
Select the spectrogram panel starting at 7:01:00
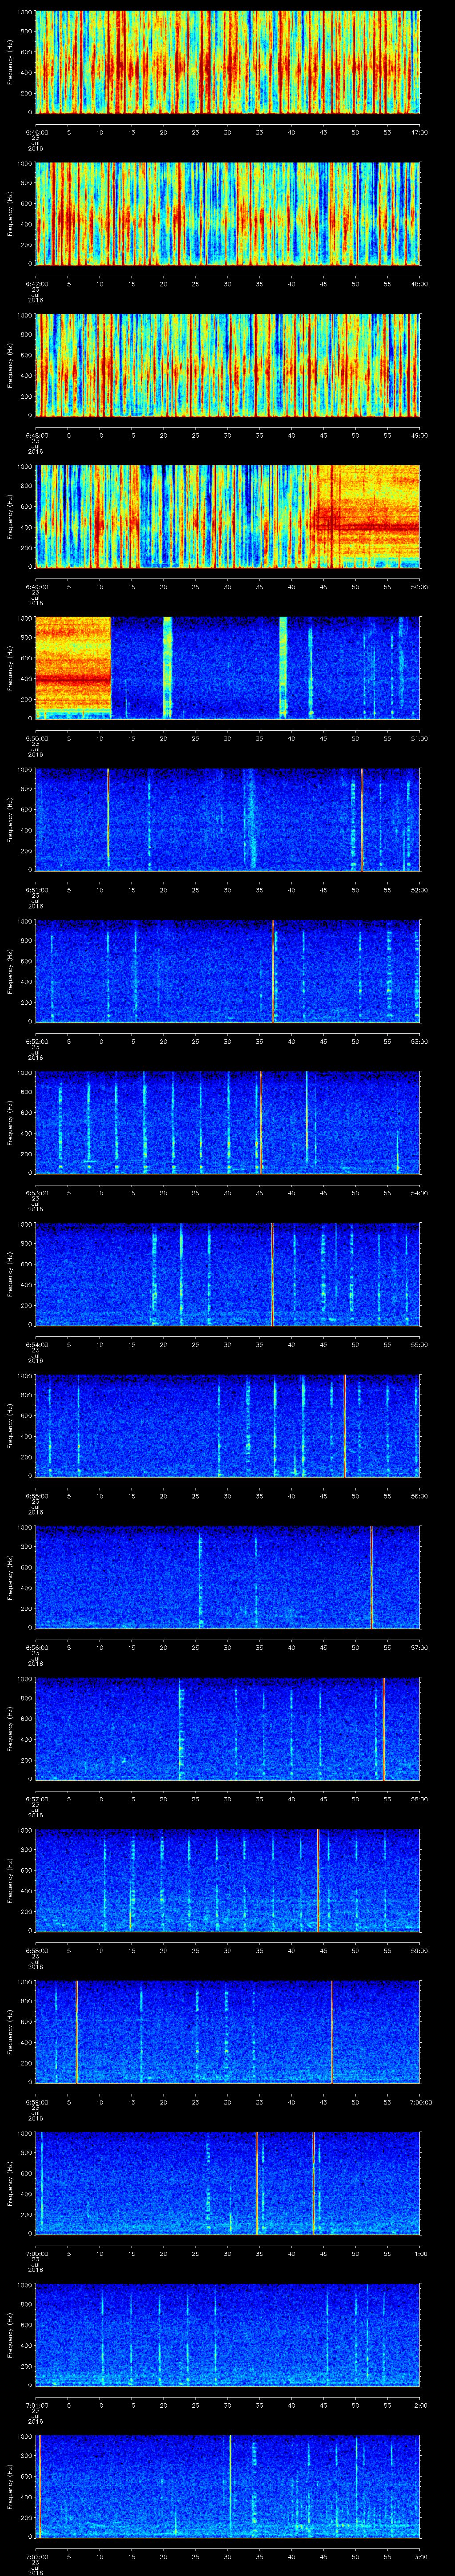click(x=228, y=2335)
